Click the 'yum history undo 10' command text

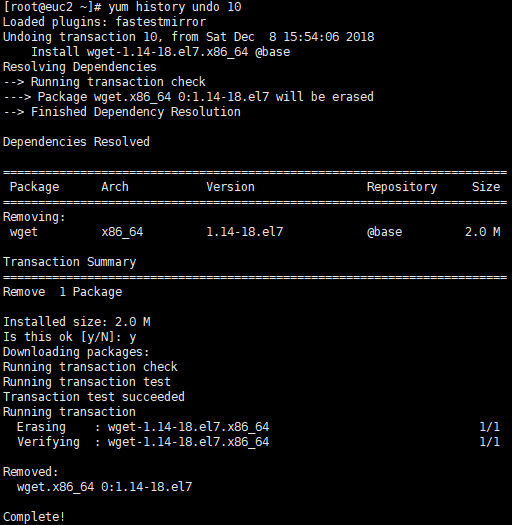tap(174, 7)
